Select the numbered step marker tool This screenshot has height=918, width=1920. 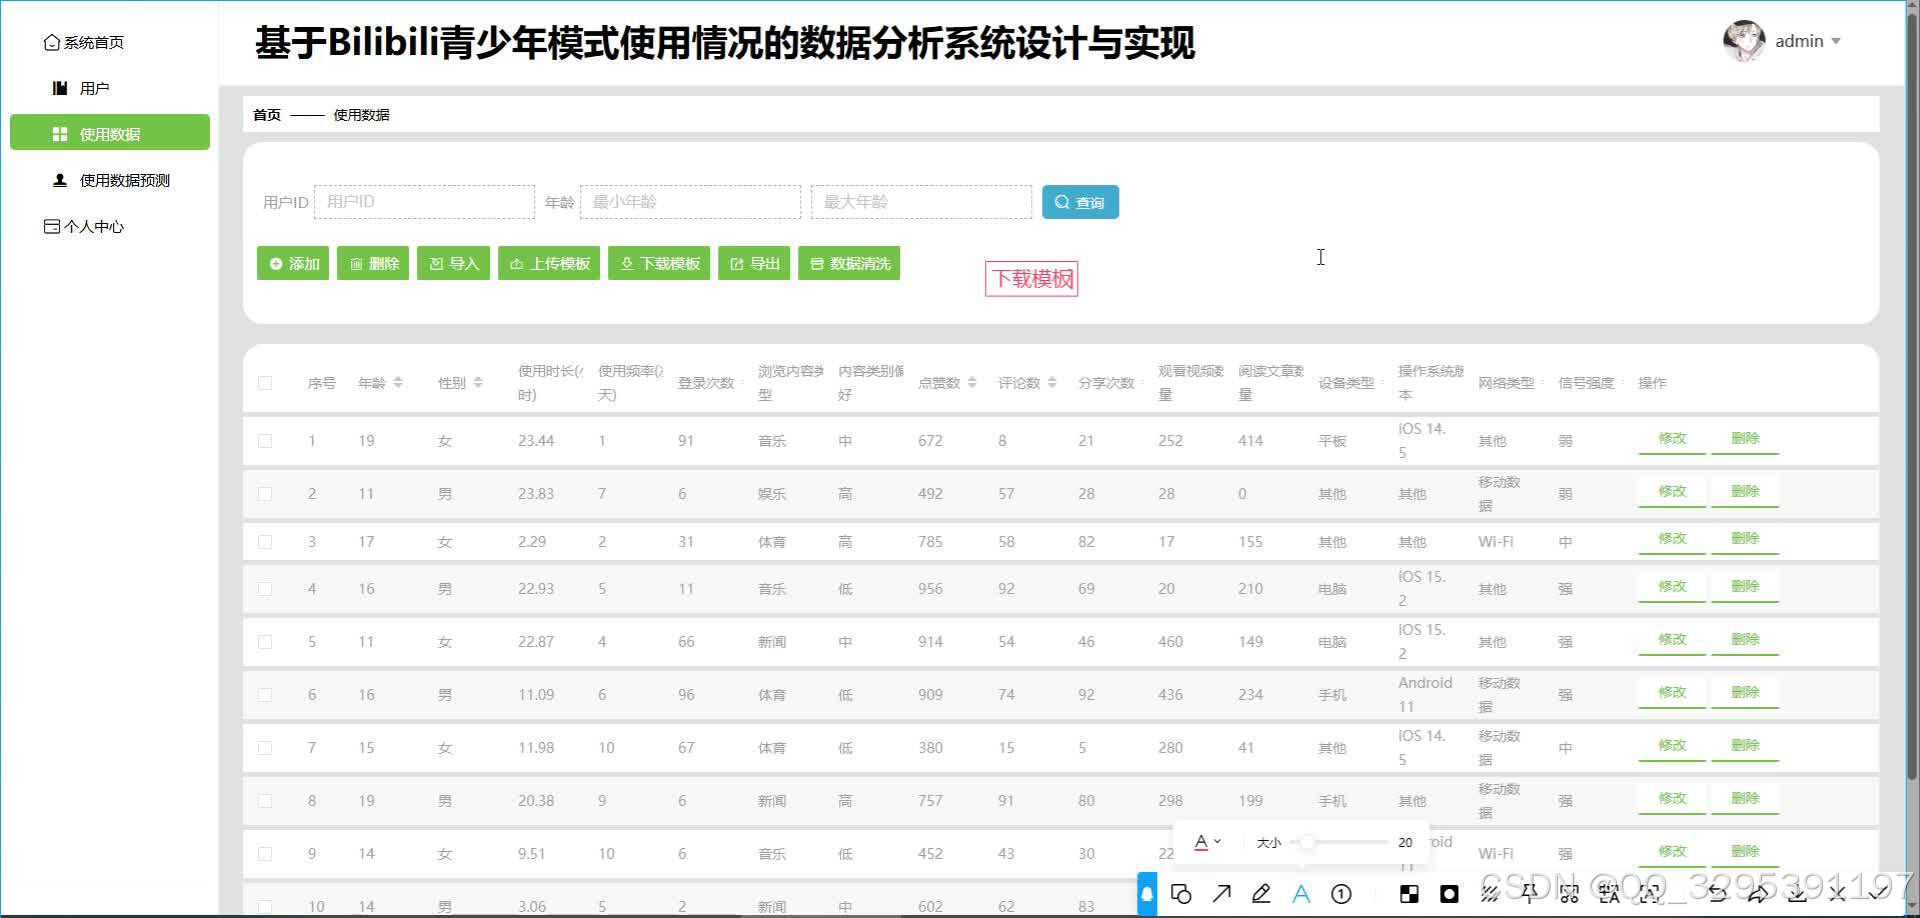click(x=1341, y=894)
